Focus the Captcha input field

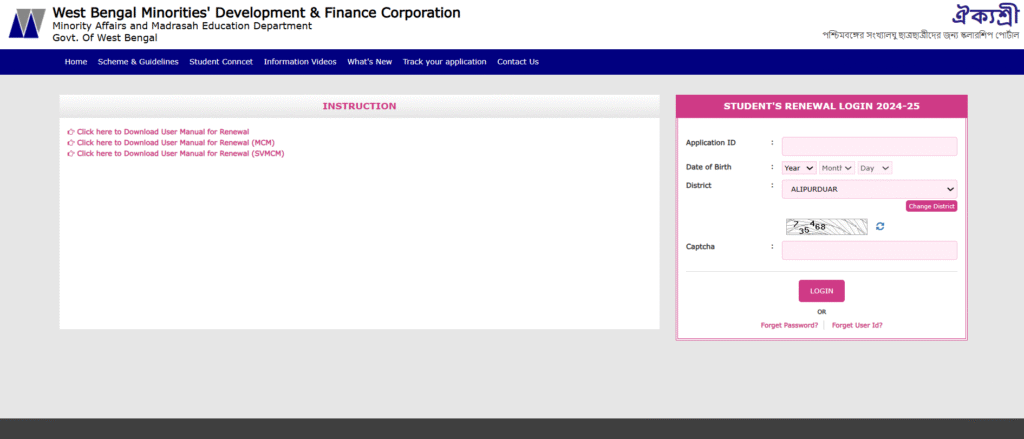tap(869, 250)
